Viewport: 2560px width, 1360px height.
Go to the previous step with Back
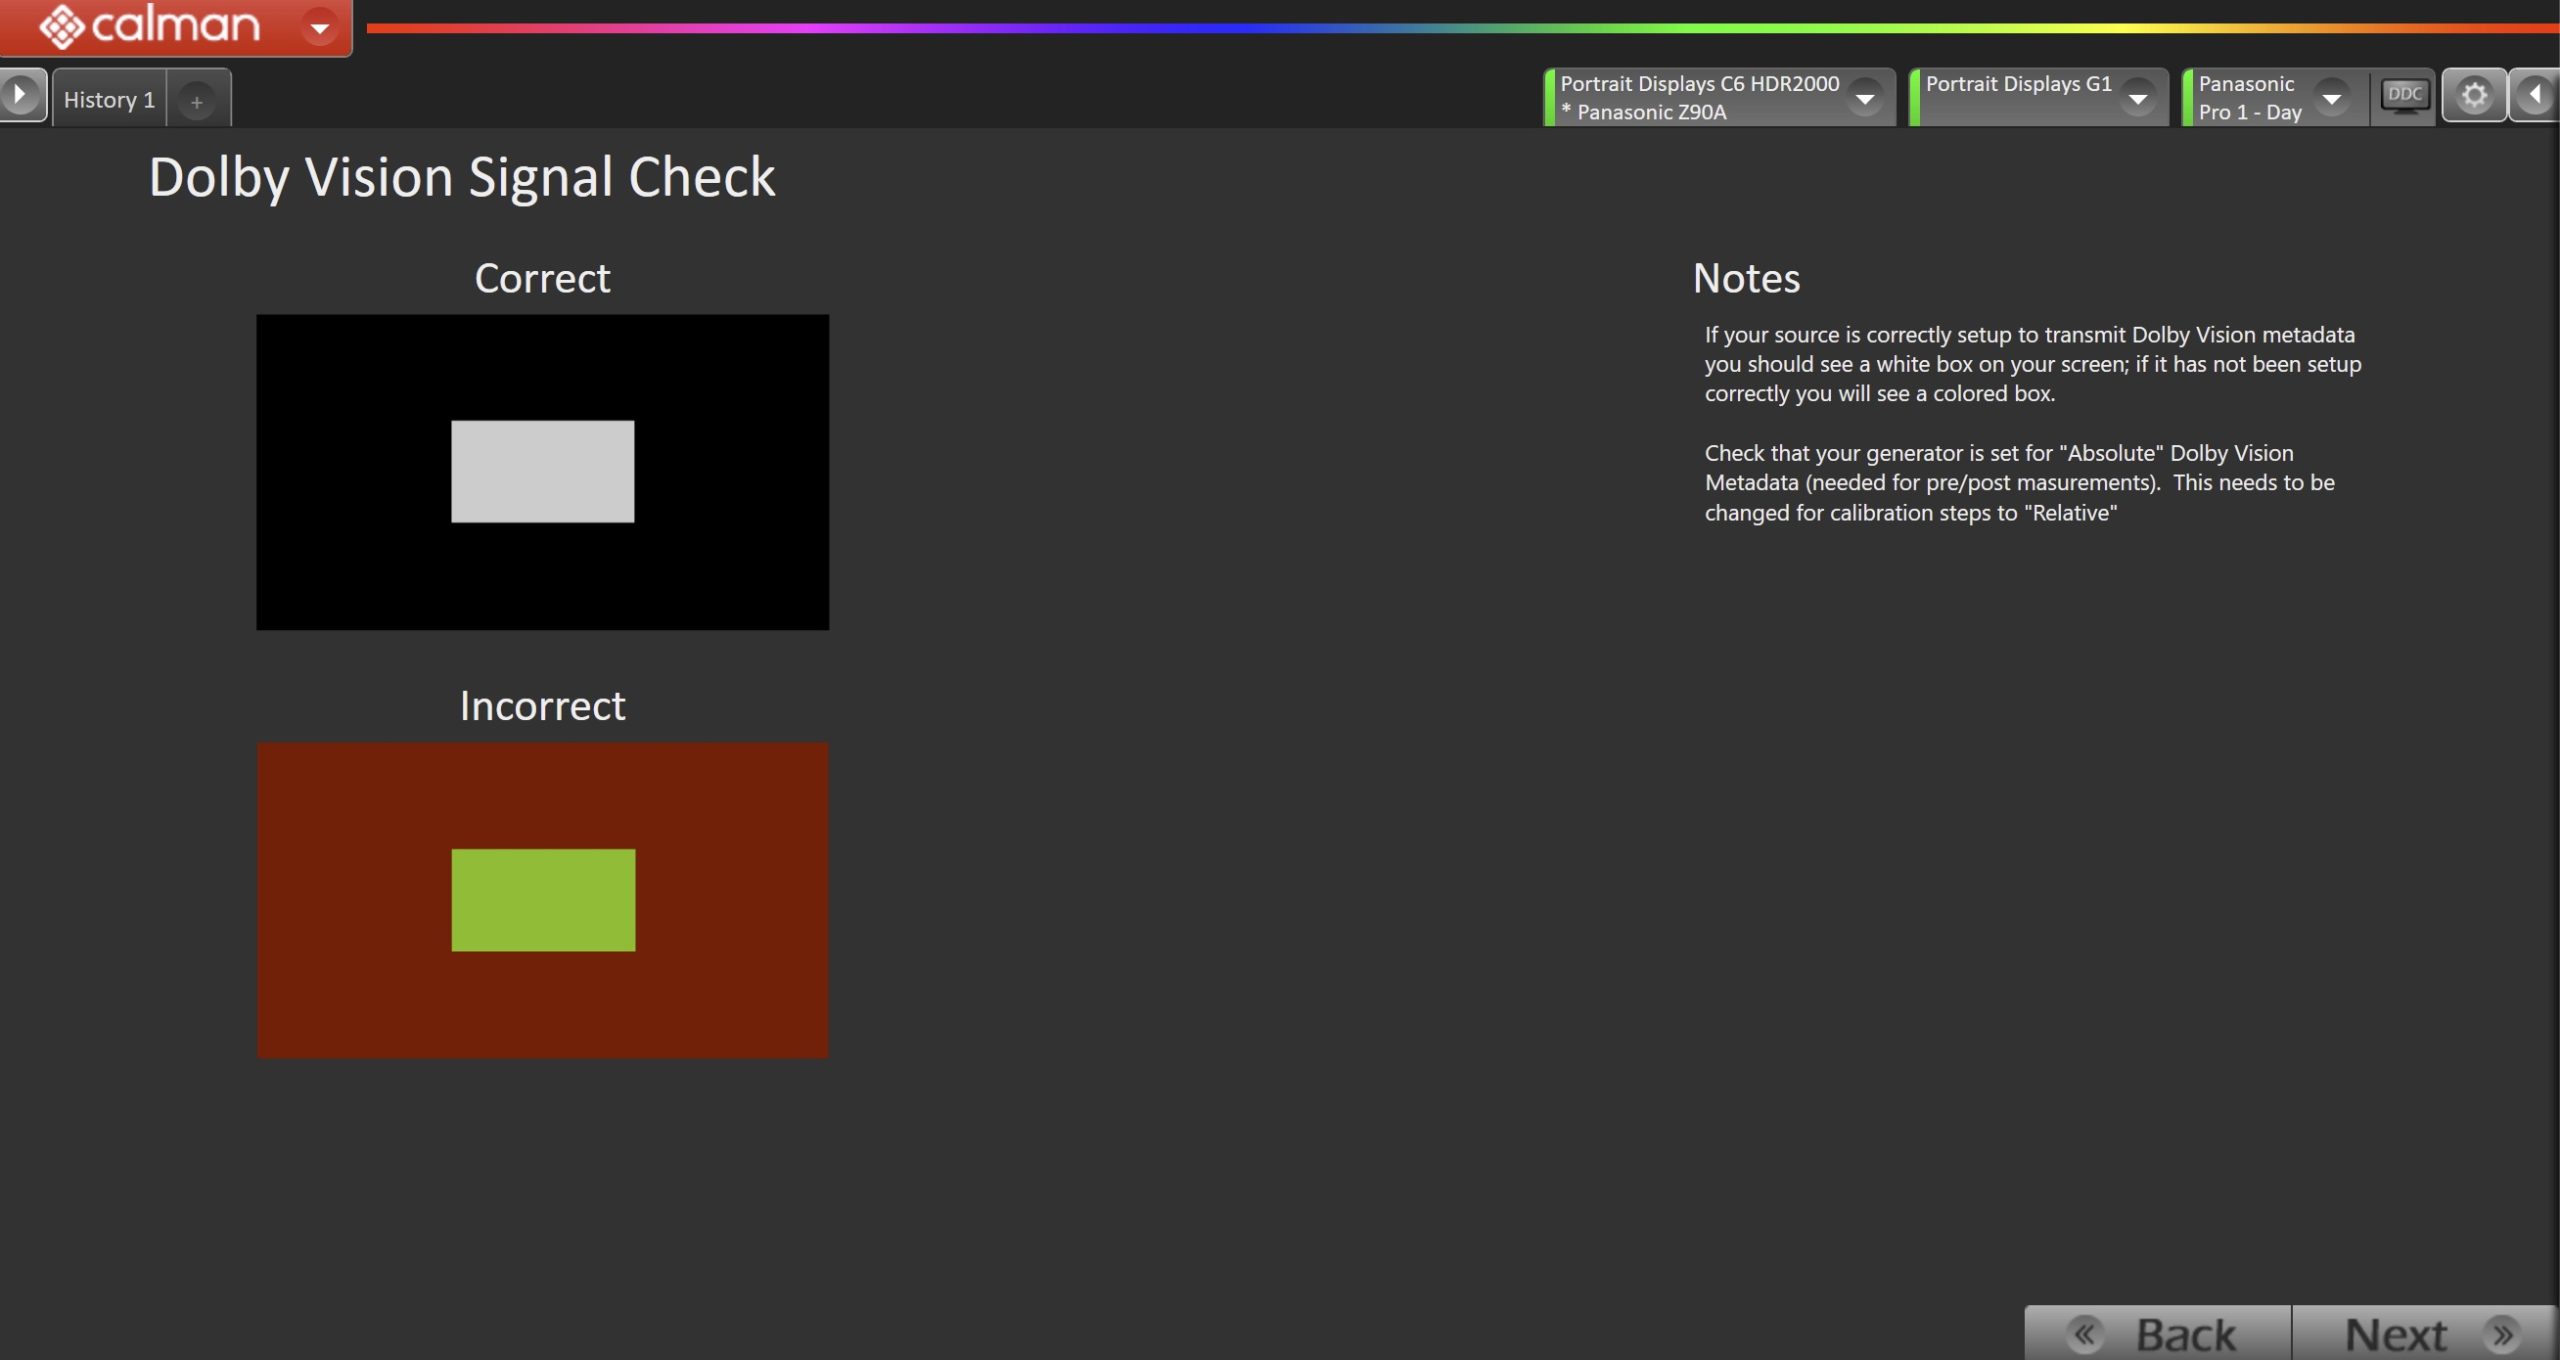2158,1333
